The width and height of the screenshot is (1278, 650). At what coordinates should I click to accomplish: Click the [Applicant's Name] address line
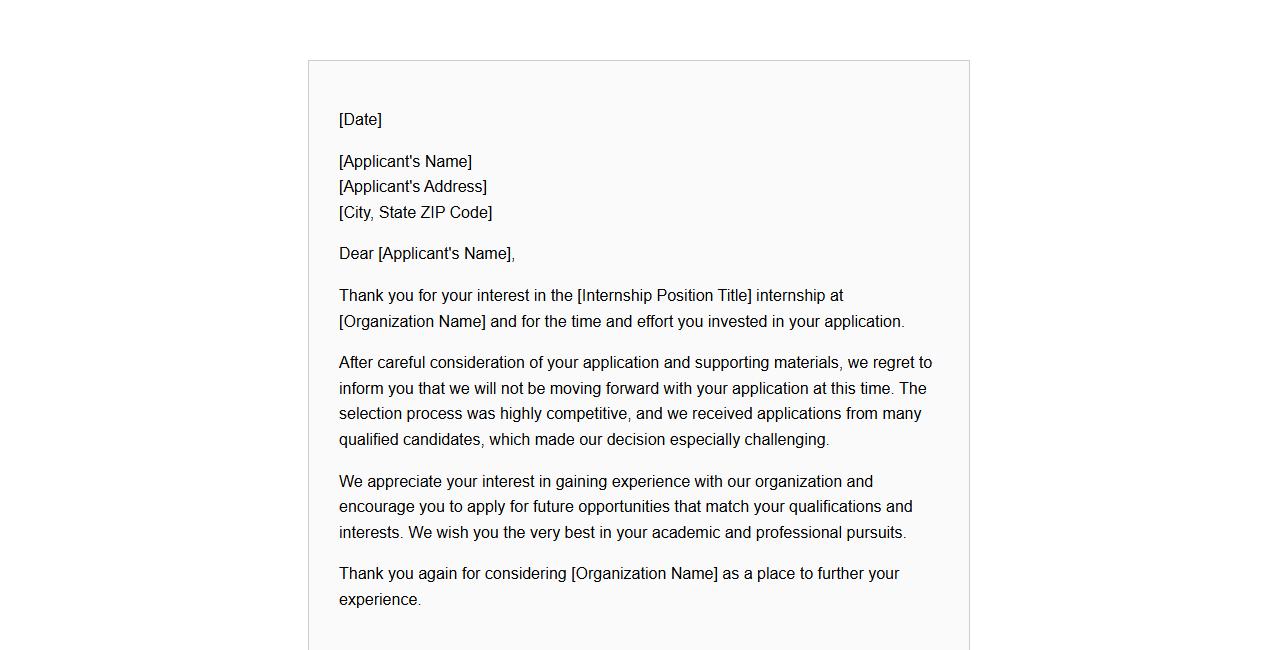click(x=405, y=162)
